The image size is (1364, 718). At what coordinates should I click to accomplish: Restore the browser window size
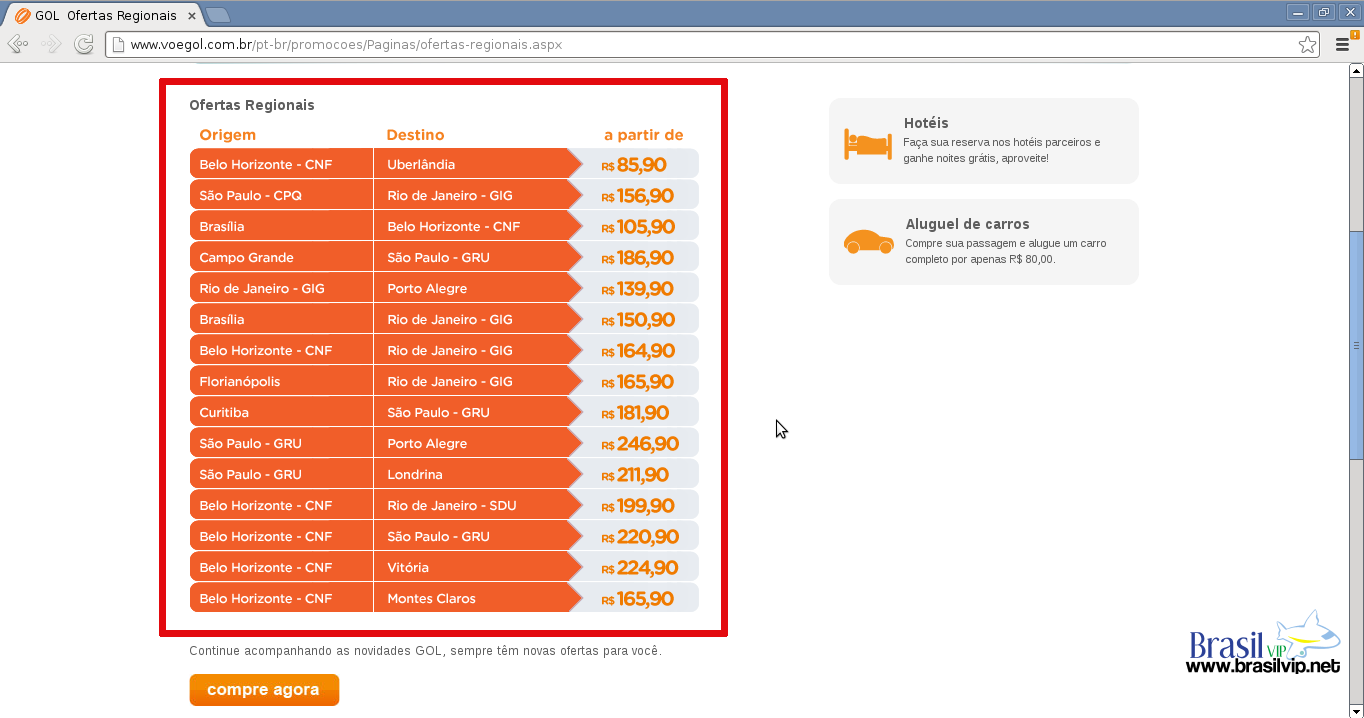(1324, 12)
